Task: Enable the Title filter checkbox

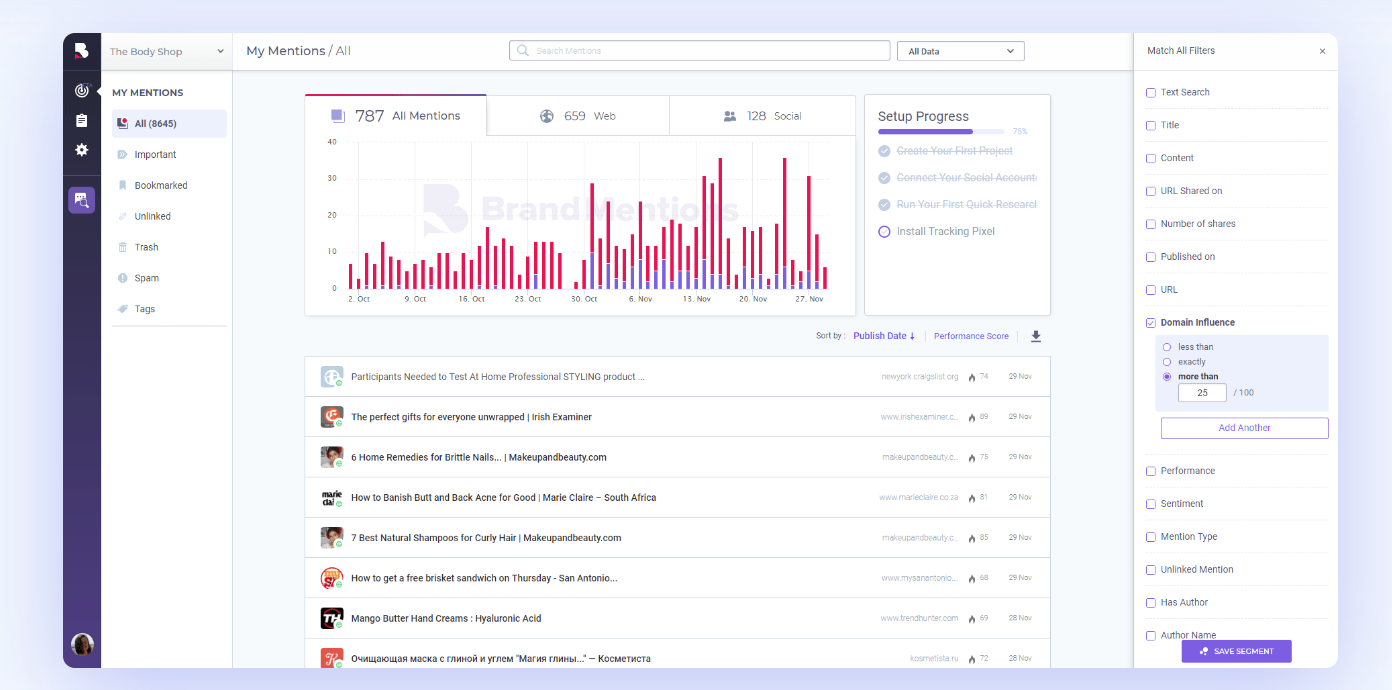Action: (1151, 125)
